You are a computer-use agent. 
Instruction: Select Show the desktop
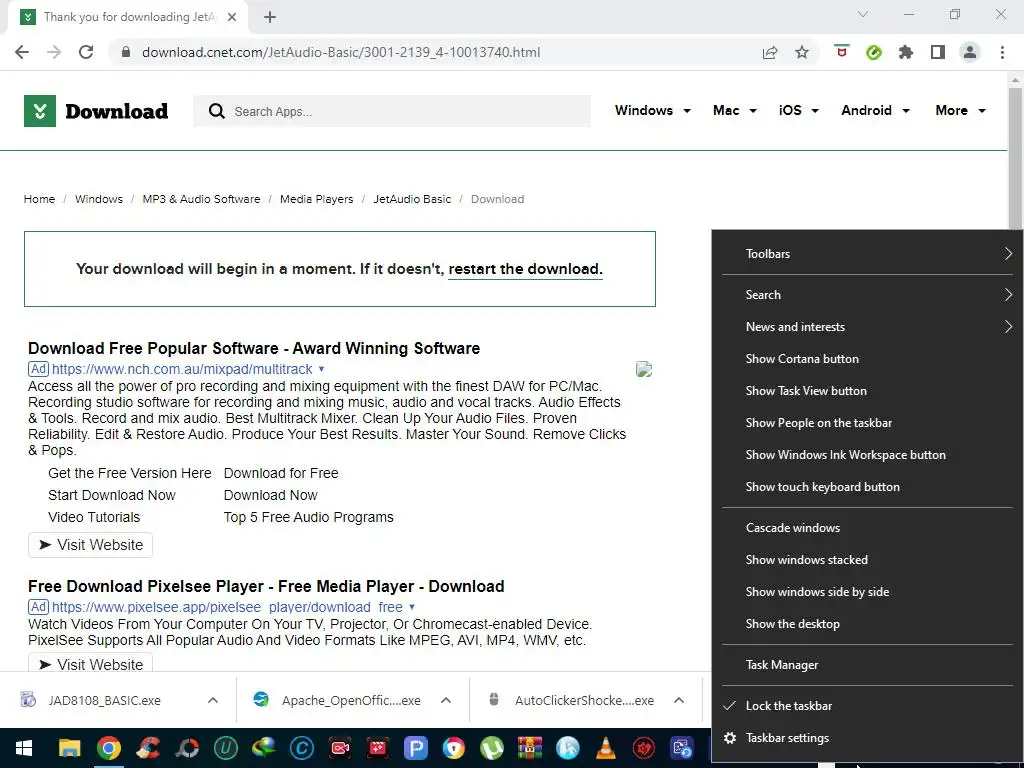(x=867, y=624)
